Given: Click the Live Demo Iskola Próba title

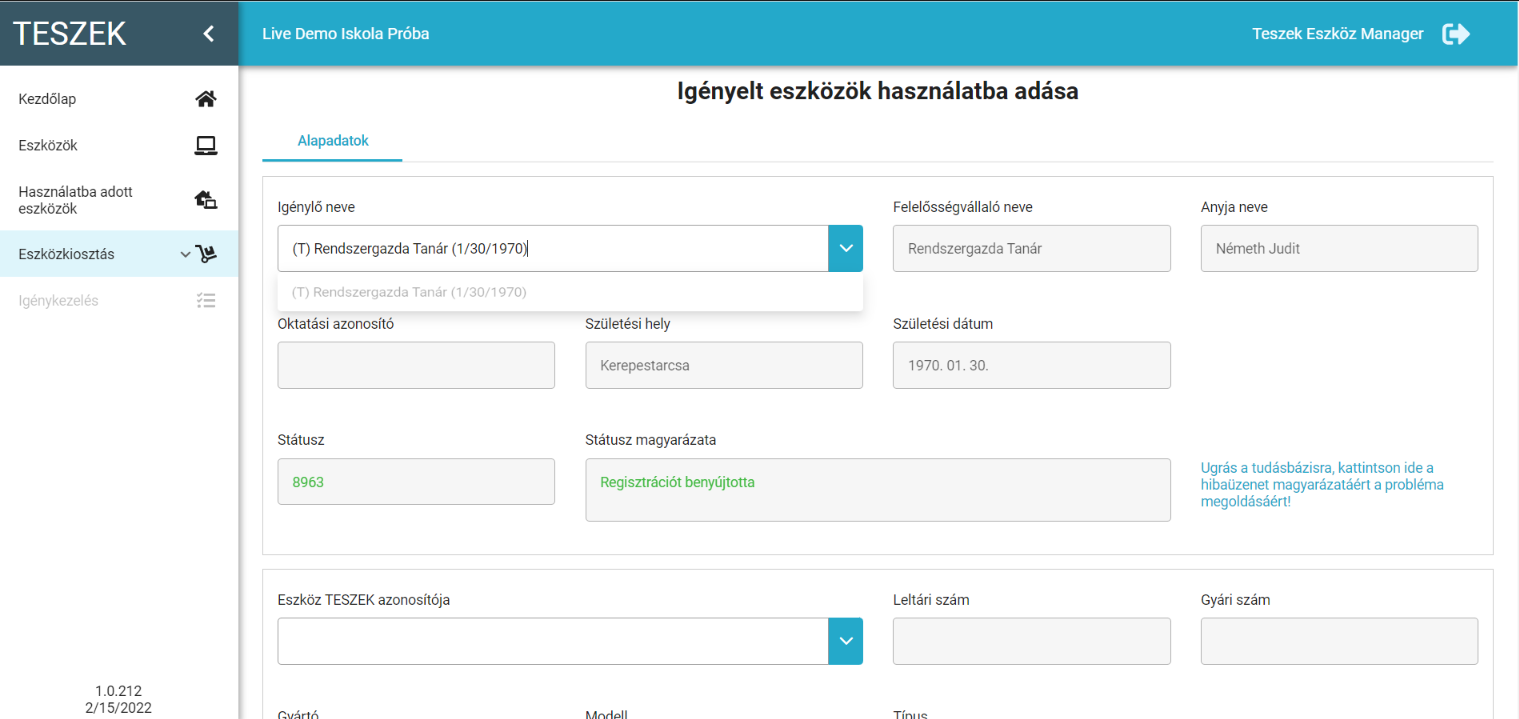Looking at the screenshot, I should click(x=346, y=34).
